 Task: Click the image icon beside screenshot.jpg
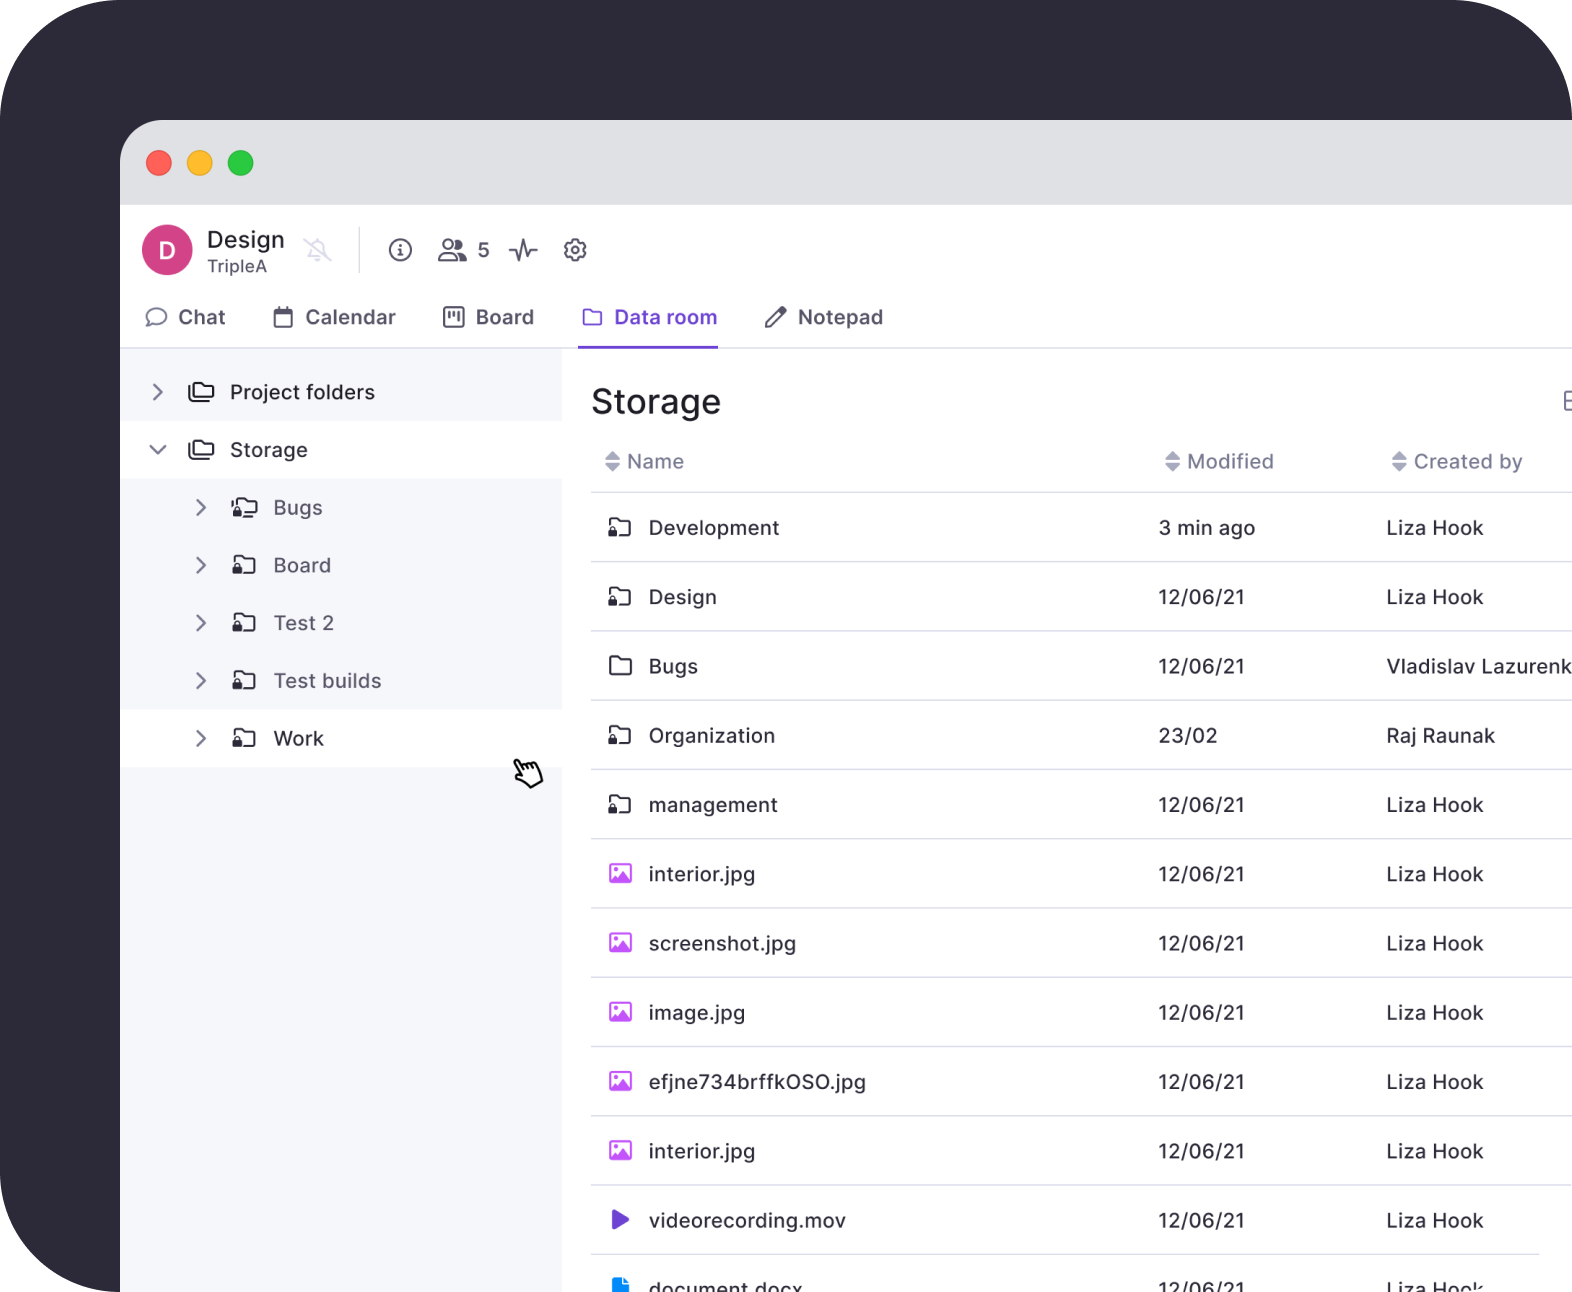[x=620, y=943]
